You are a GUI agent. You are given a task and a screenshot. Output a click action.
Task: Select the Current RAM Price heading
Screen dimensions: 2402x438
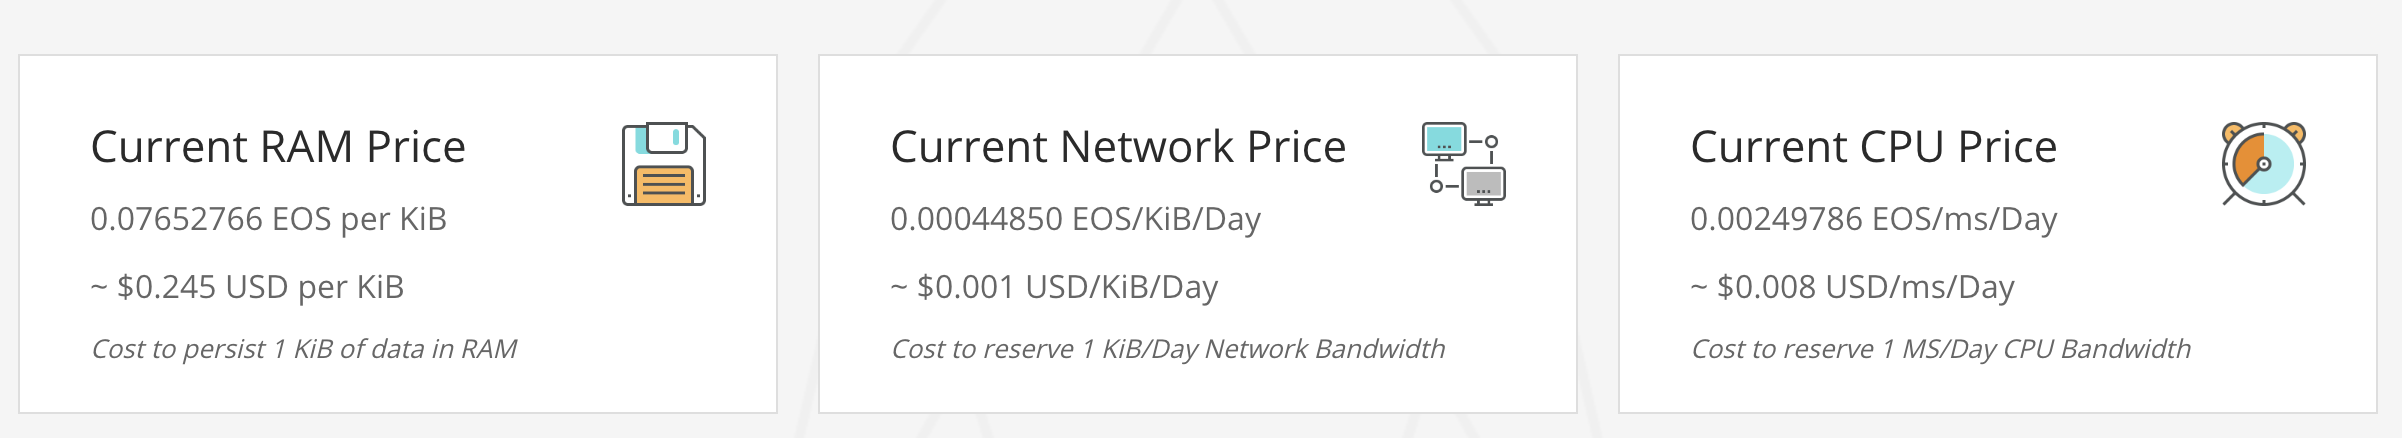point(278,147)
